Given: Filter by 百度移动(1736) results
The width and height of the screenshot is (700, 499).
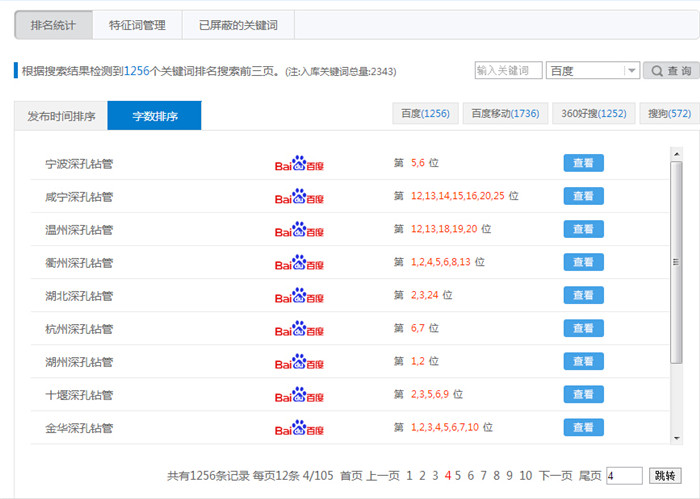Looking at the screenshot, I should coord(505,114).
